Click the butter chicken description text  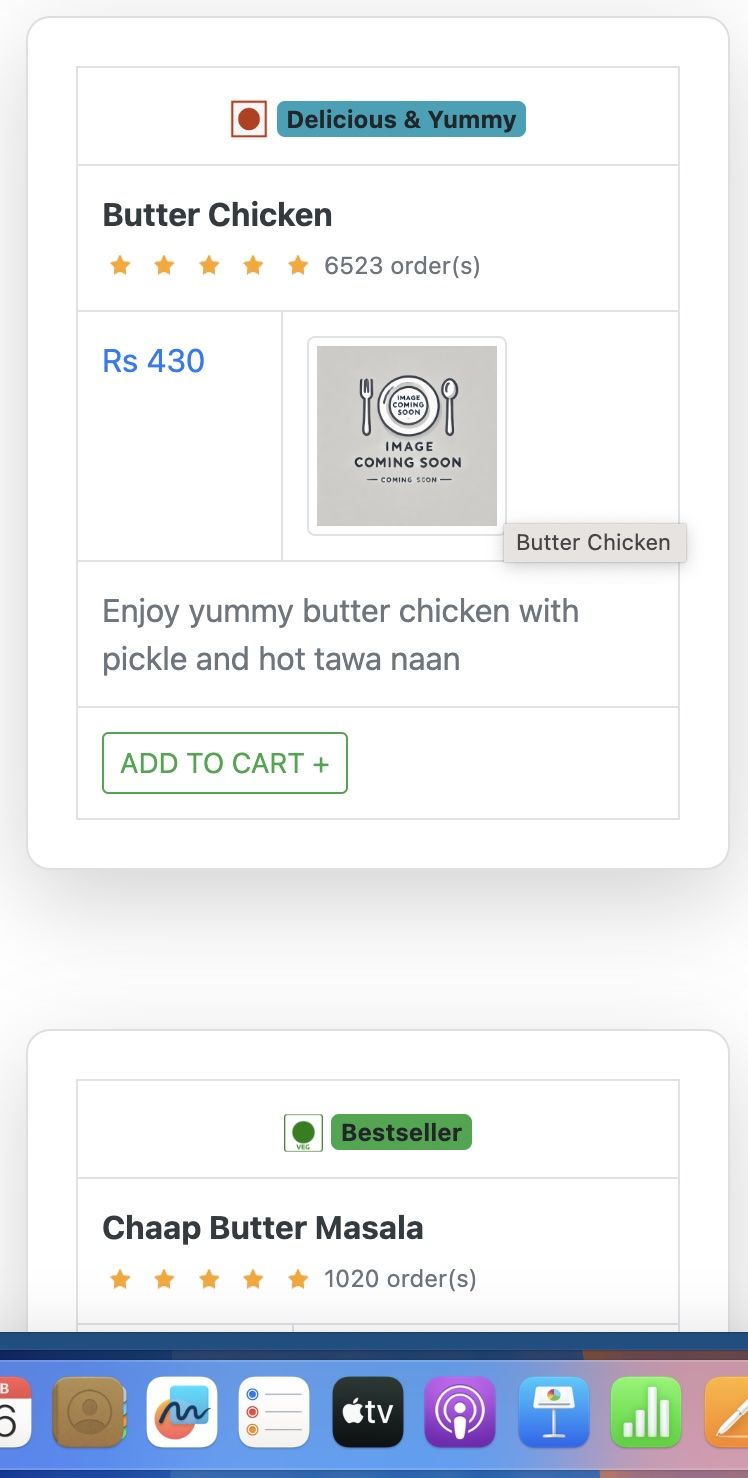coord(340,635)
